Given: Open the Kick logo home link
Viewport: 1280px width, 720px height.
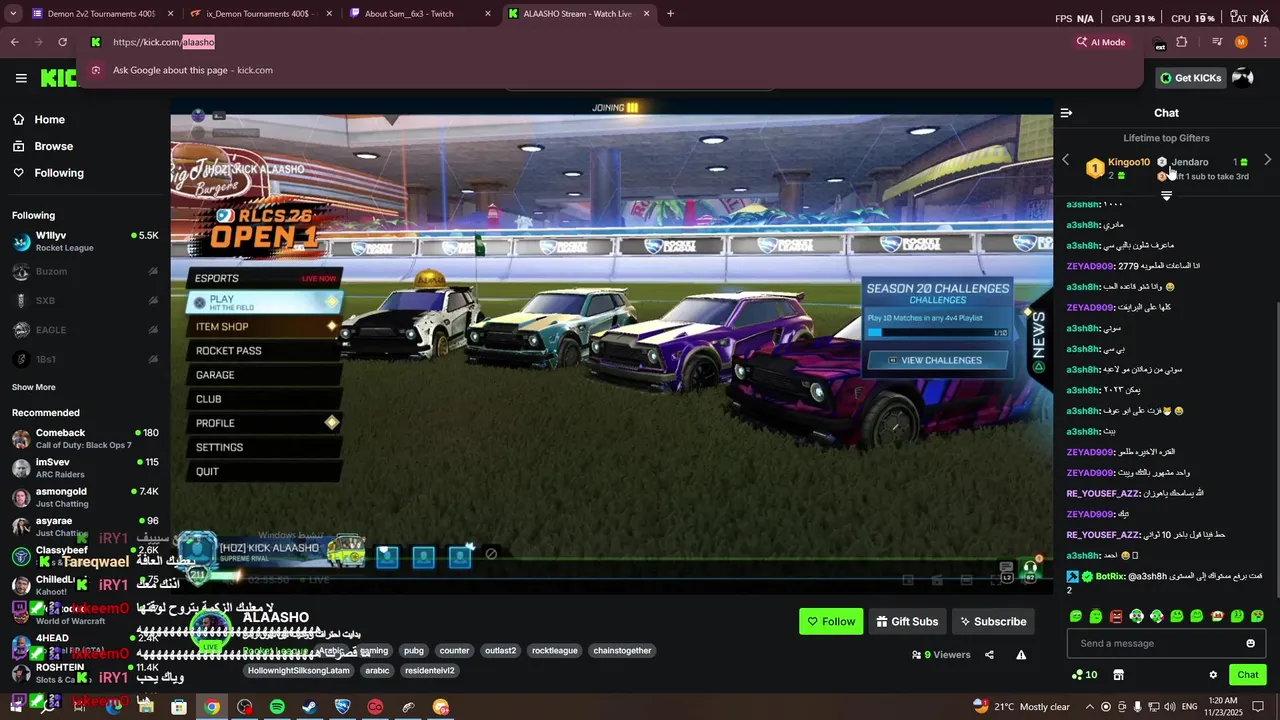Looking at the screenshot, I should (x=58, y=78).
